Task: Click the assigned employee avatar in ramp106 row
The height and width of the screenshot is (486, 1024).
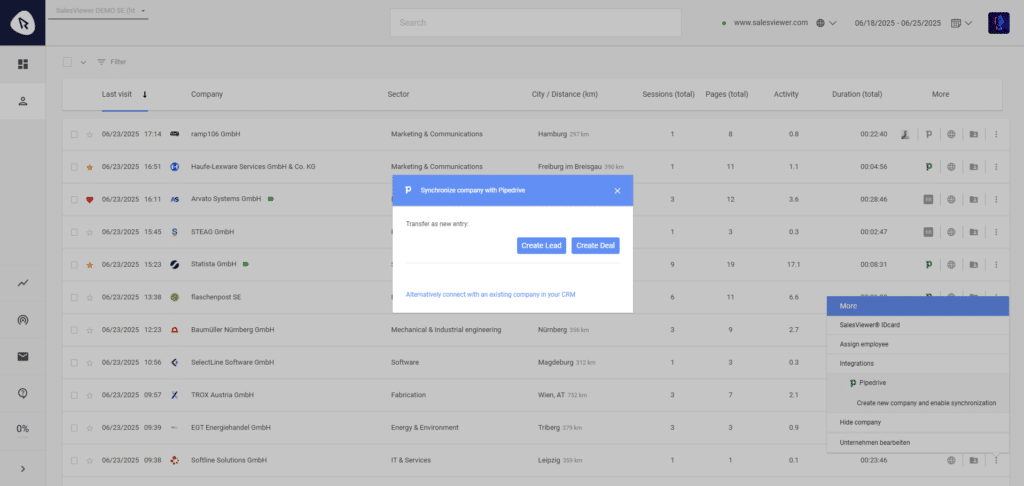Action: click(905, 134)
